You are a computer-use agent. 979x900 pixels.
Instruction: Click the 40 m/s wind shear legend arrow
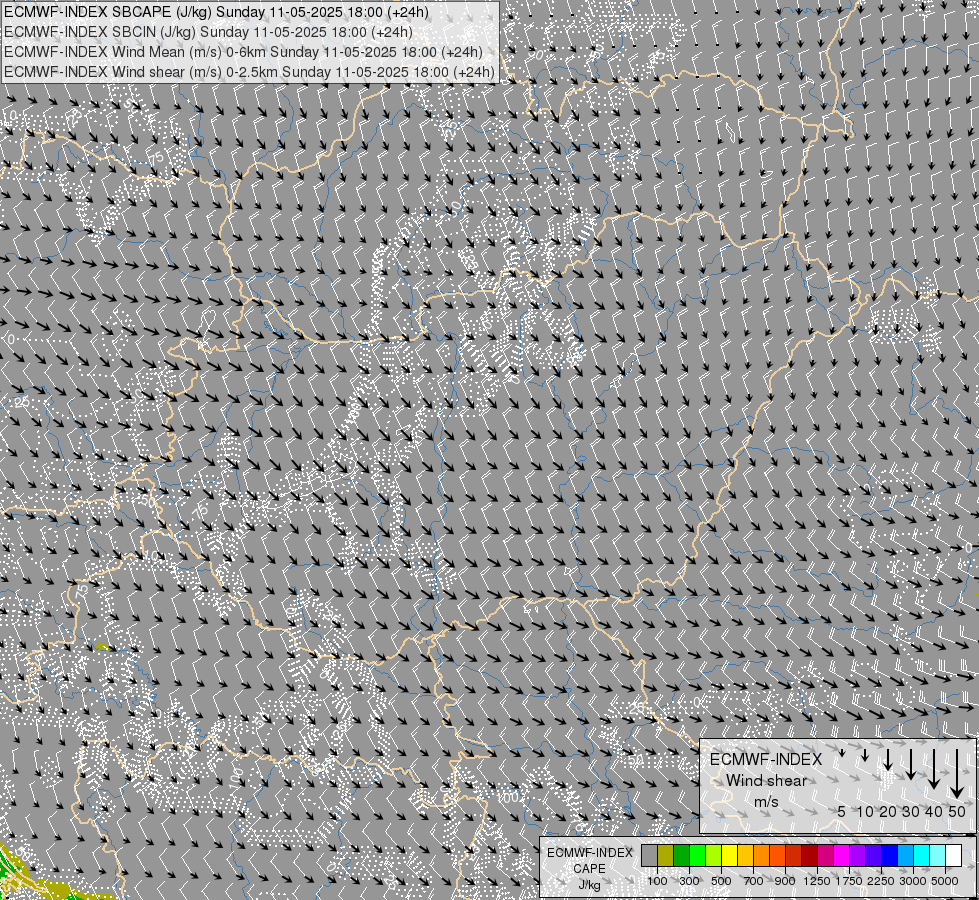(934, 769)
